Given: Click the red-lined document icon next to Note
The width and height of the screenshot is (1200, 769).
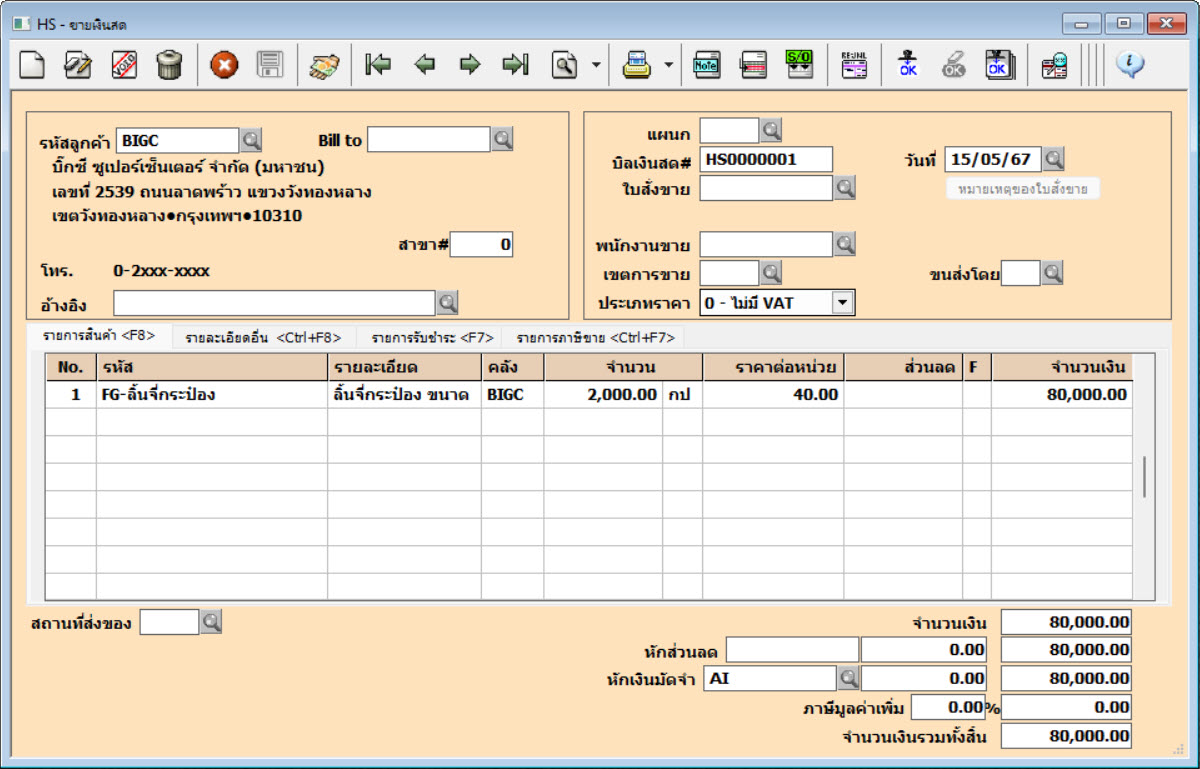Looking at the screenshot, I should pos(753,65).
